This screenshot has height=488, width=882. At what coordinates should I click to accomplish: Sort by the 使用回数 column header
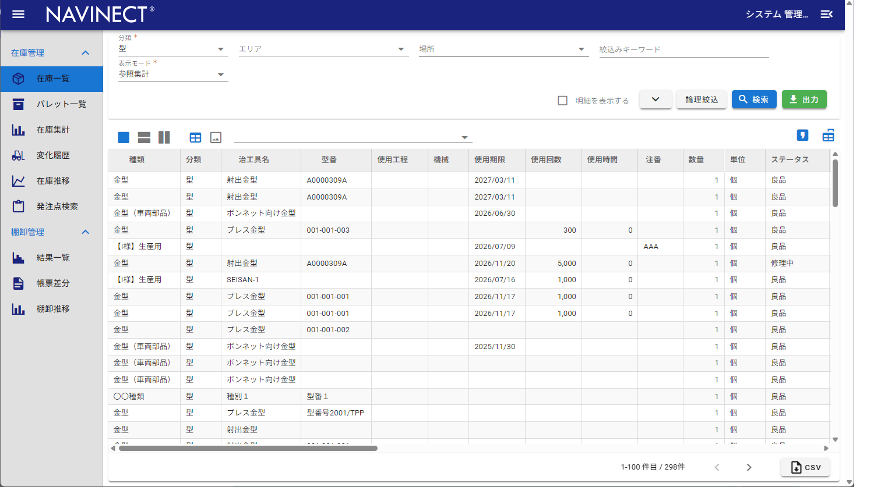point(546,160)
